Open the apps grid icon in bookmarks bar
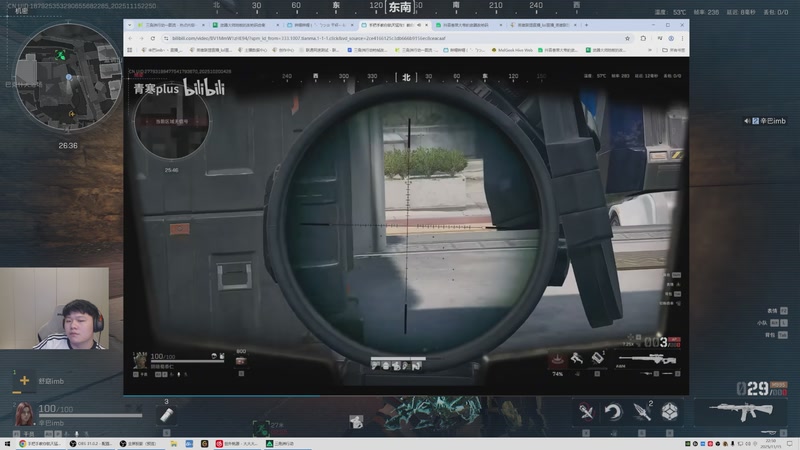The height and width of the screenshot is (450, 800). [130, 50]
